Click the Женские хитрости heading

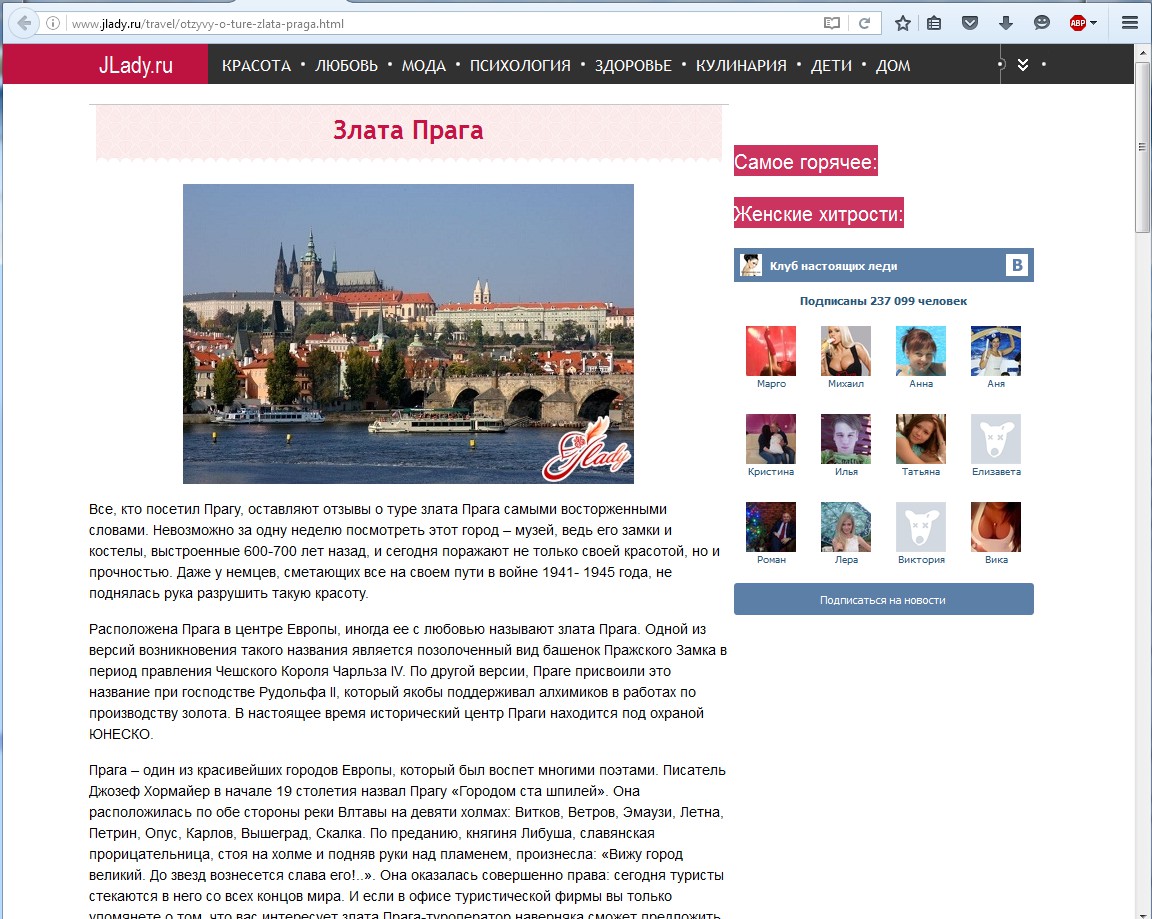point(818,213)
